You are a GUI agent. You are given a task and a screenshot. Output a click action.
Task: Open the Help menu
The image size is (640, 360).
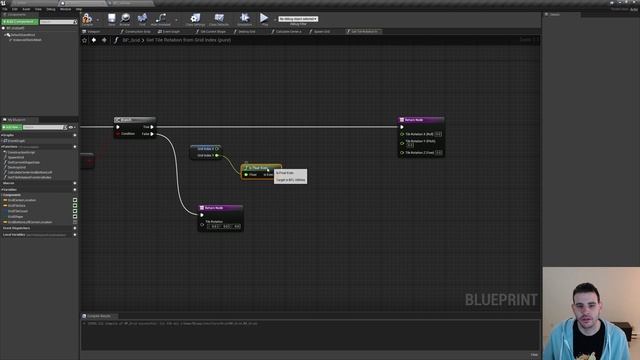pos(79,9)
